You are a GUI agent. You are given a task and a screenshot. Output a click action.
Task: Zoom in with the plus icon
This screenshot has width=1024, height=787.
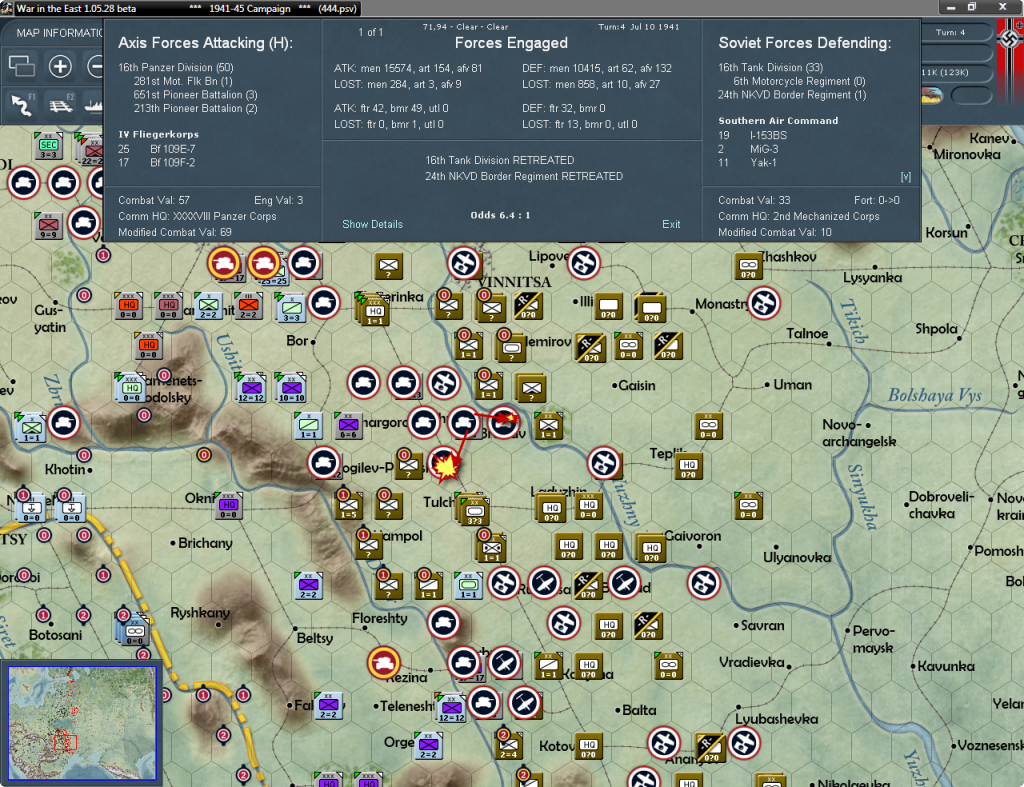(60, 66)
